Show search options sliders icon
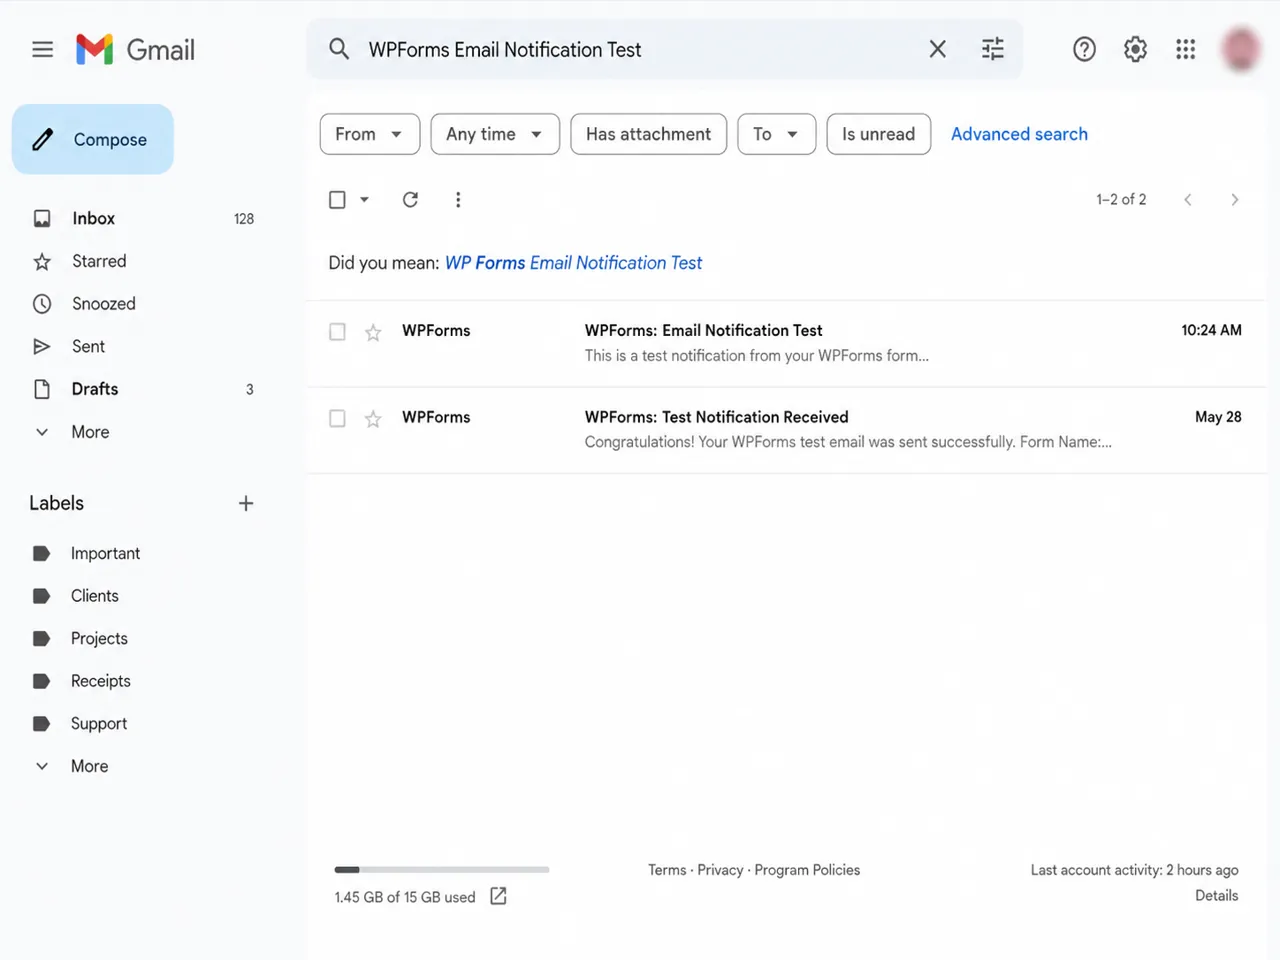 click(992, 49)
